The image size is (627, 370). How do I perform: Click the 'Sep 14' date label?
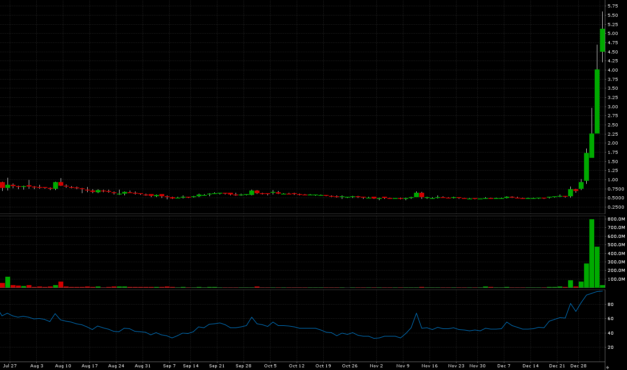(x=191, y=366)
